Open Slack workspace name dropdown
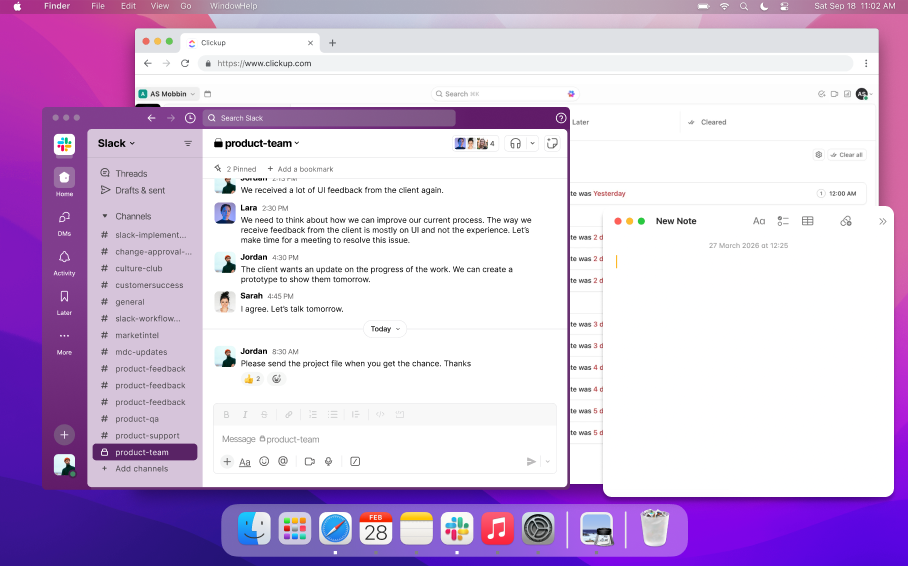Viewport: 908px width, 566px height. [x=116, y=143]
